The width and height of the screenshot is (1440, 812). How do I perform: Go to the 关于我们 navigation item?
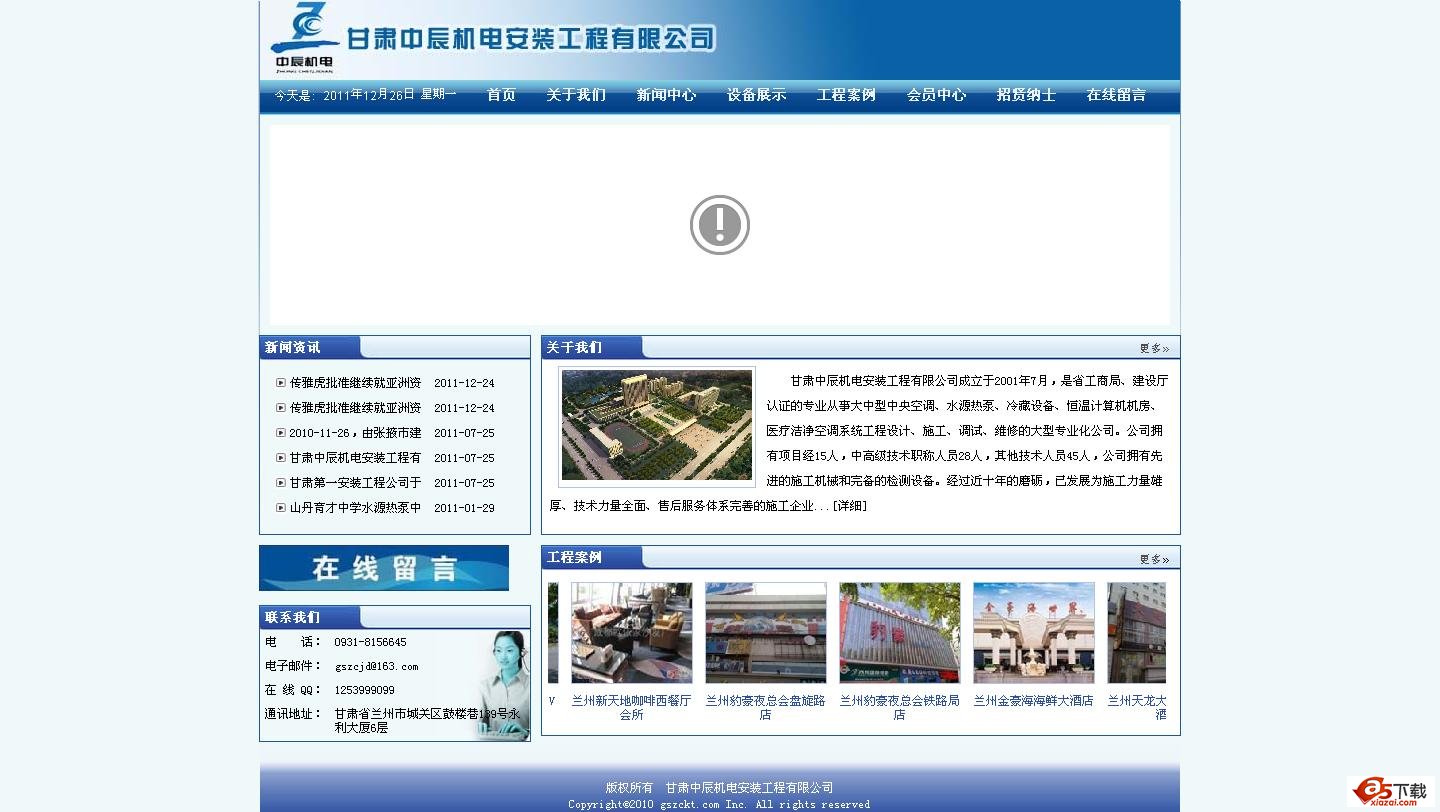(576, 95)
